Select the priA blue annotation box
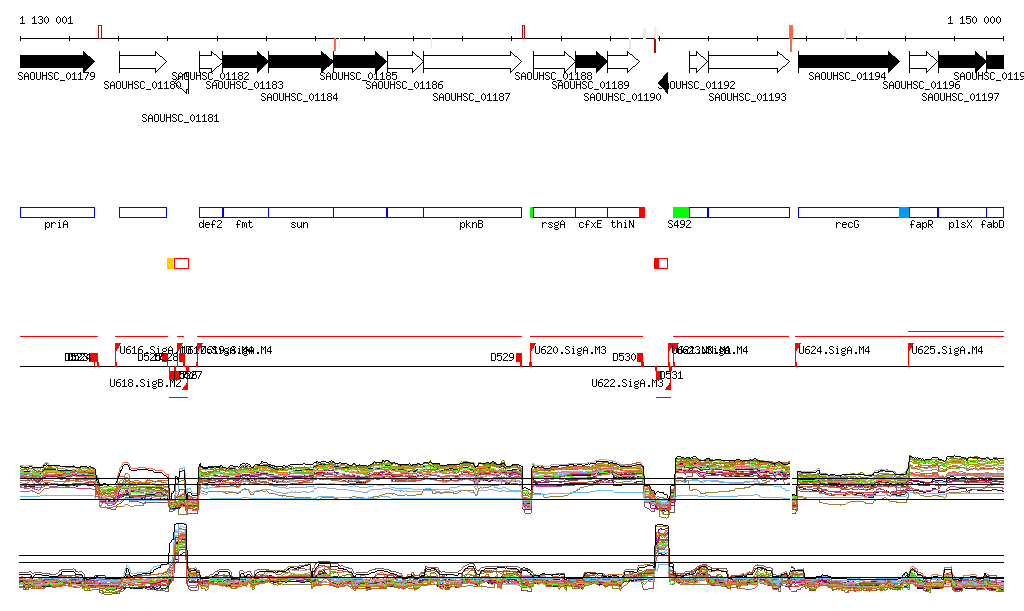1024x611 pixels. (57, 212)
